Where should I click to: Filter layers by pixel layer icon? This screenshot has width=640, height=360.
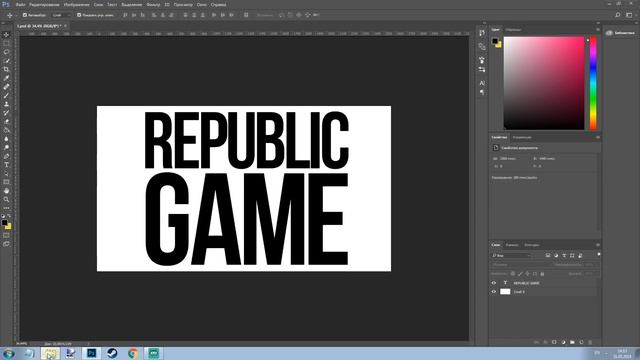pyautogui.click(x=548, y=256)
